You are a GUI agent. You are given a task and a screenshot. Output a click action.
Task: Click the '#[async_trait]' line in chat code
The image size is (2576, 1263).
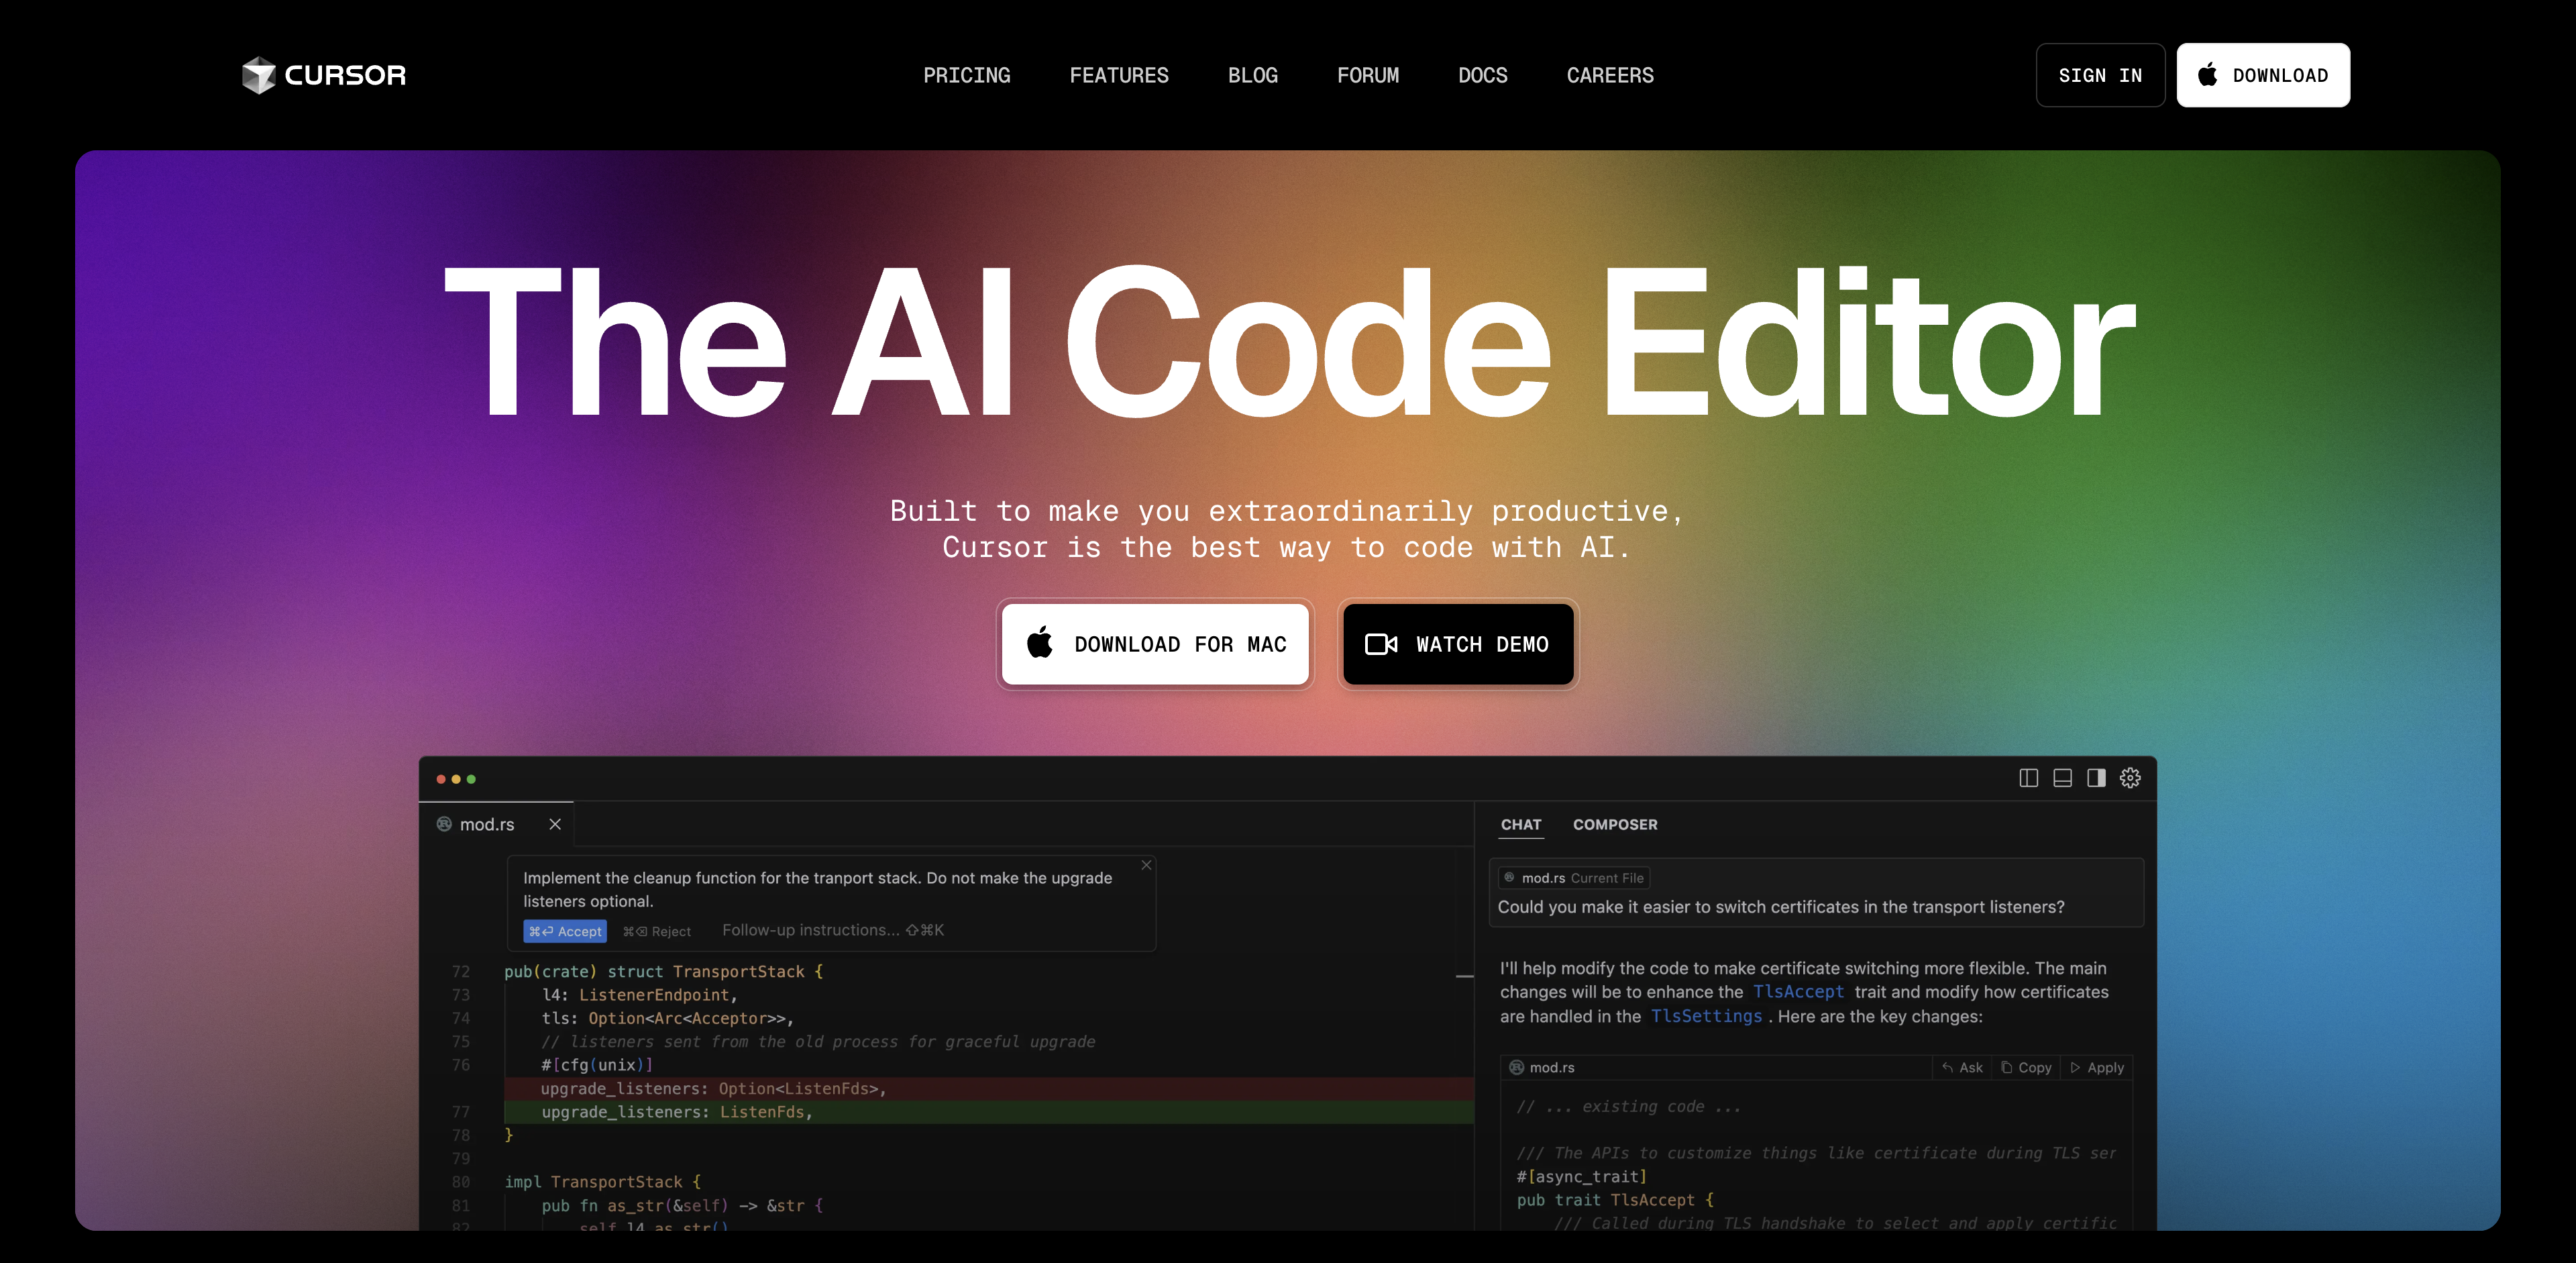pyautogui.click(x=1581, y=1176)
